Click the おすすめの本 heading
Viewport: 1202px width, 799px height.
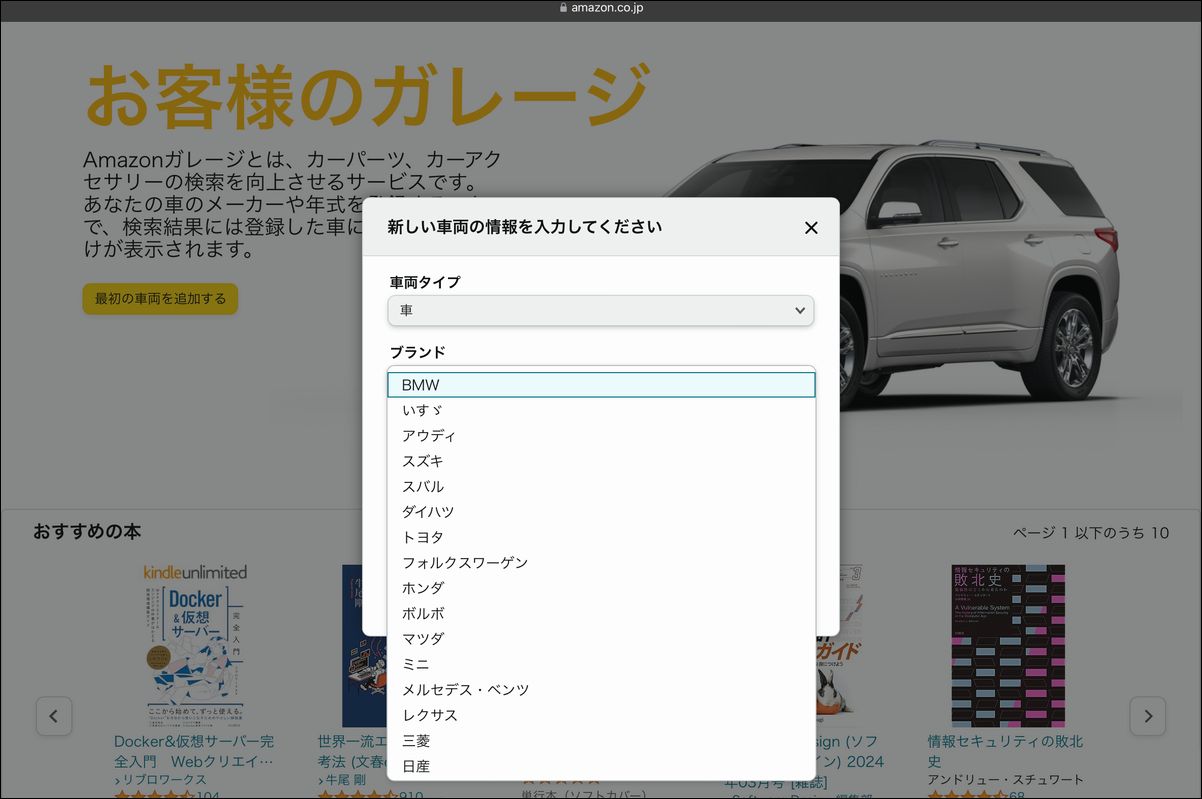87,531
